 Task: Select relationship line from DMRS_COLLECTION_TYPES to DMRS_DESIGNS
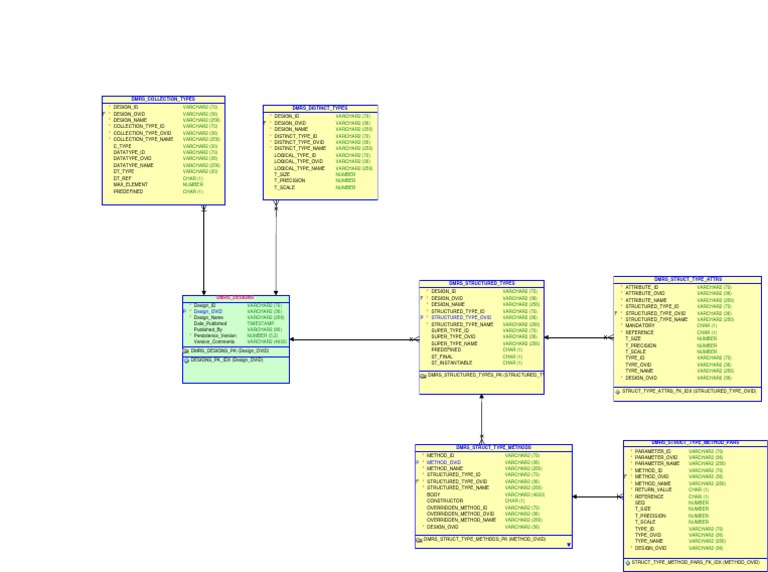click(204, 250)
